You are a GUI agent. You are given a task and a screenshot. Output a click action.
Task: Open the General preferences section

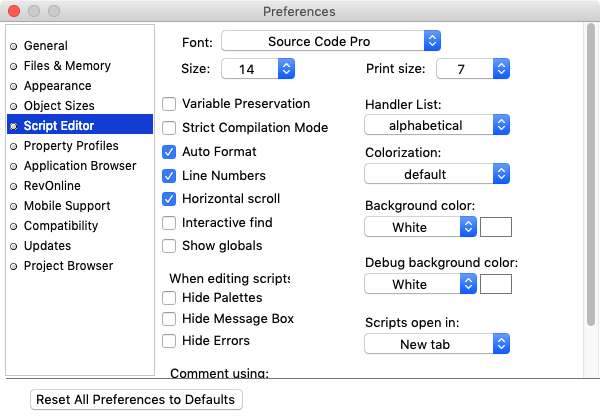click(46, 46)
